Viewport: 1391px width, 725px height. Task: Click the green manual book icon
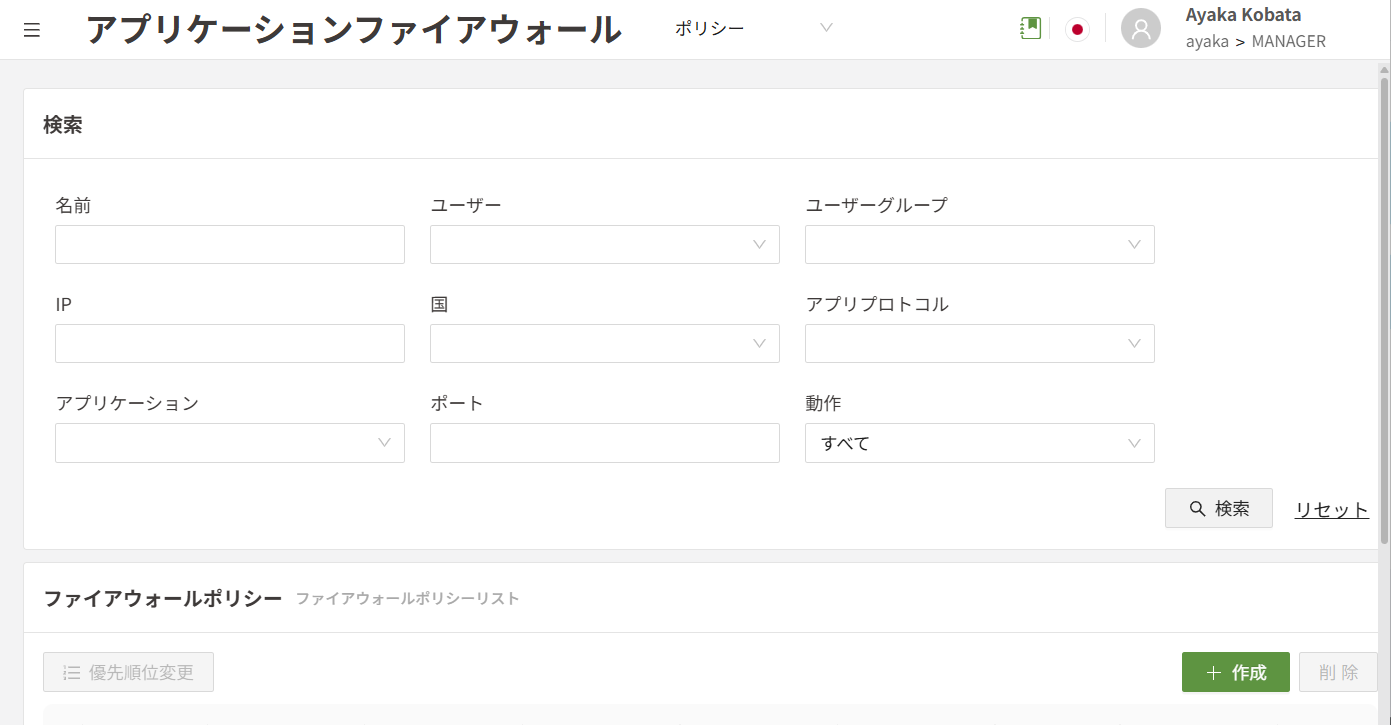click(1030, 29)
